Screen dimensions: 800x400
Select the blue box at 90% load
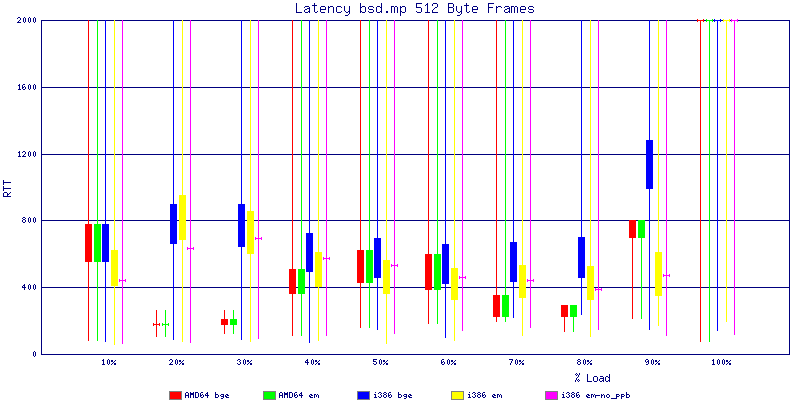coord(649,164)
